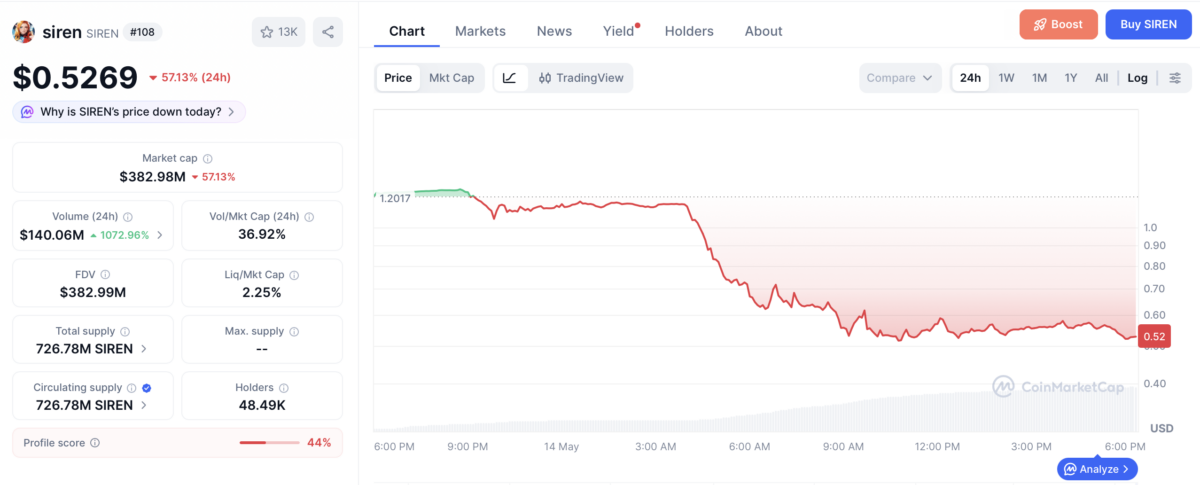This screenshot has width=1200, height=485.
Task: Open the Yield tab
Action: coord(619,31)
